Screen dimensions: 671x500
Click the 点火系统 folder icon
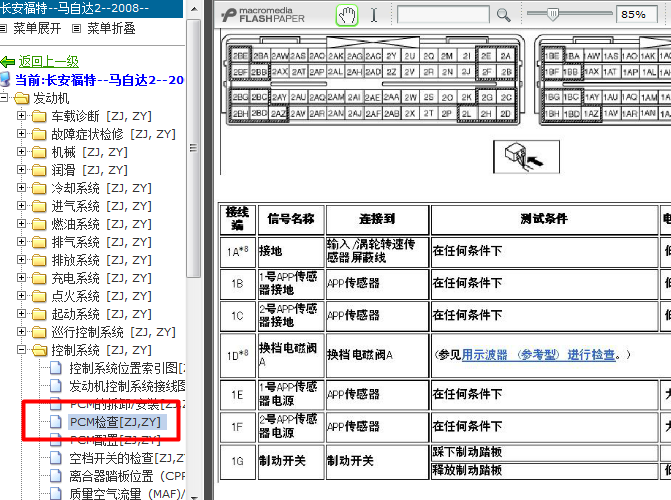39,296
